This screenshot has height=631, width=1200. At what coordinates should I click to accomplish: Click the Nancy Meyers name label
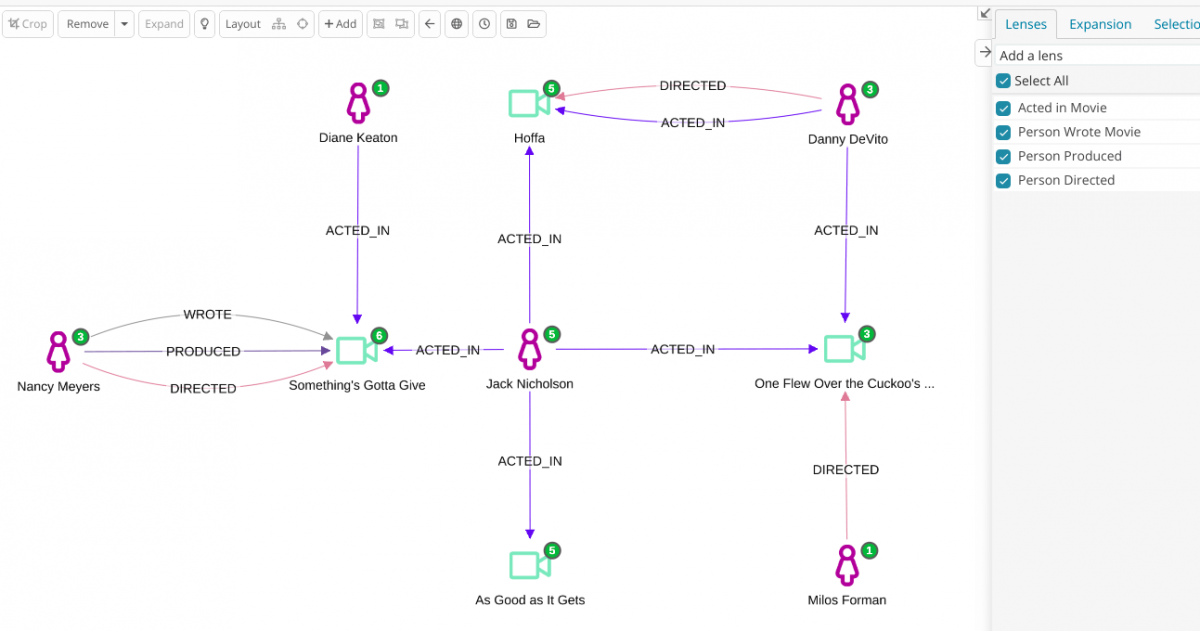(x=59, y=387)
